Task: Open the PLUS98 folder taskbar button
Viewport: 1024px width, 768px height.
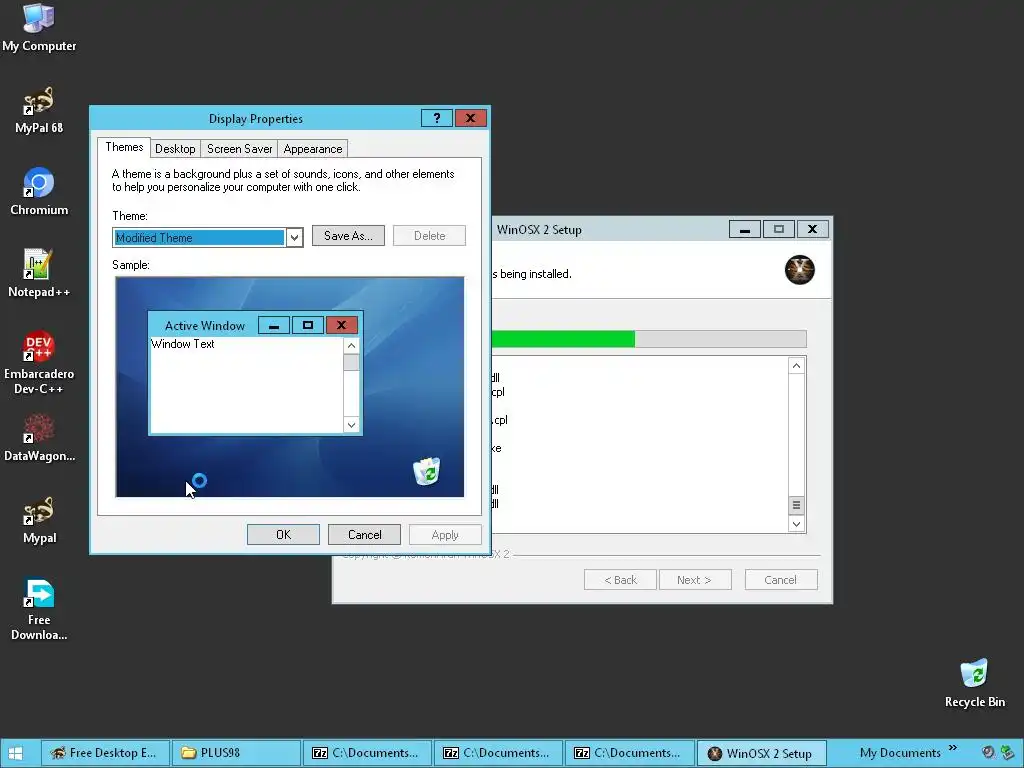Action: pos(235,753)
